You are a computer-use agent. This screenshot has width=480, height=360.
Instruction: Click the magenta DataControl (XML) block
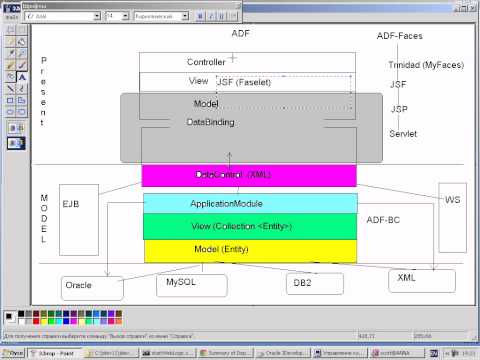[249, 175]
